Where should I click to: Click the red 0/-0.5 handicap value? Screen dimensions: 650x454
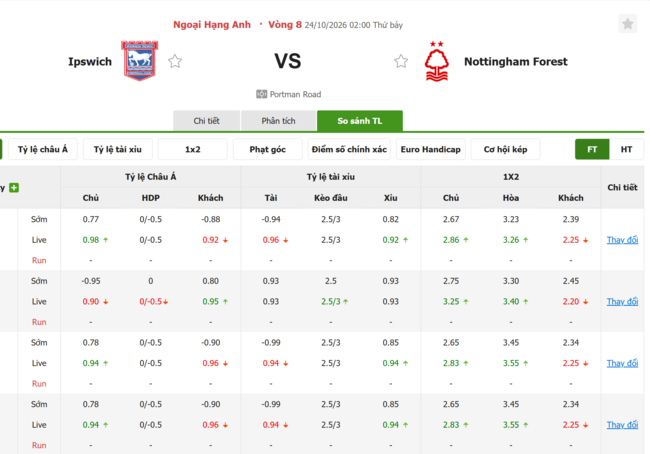(x=151, y=302)
